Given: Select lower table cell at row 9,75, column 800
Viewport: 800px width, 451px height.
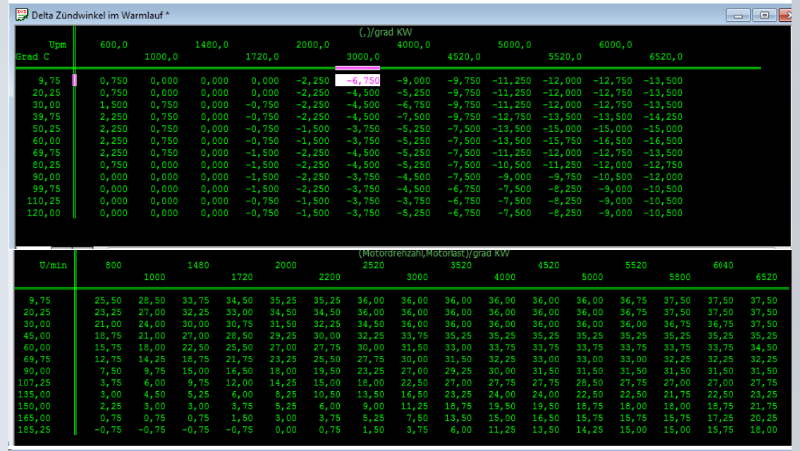Looking at the screenshot, I should [x=107, y=299].
